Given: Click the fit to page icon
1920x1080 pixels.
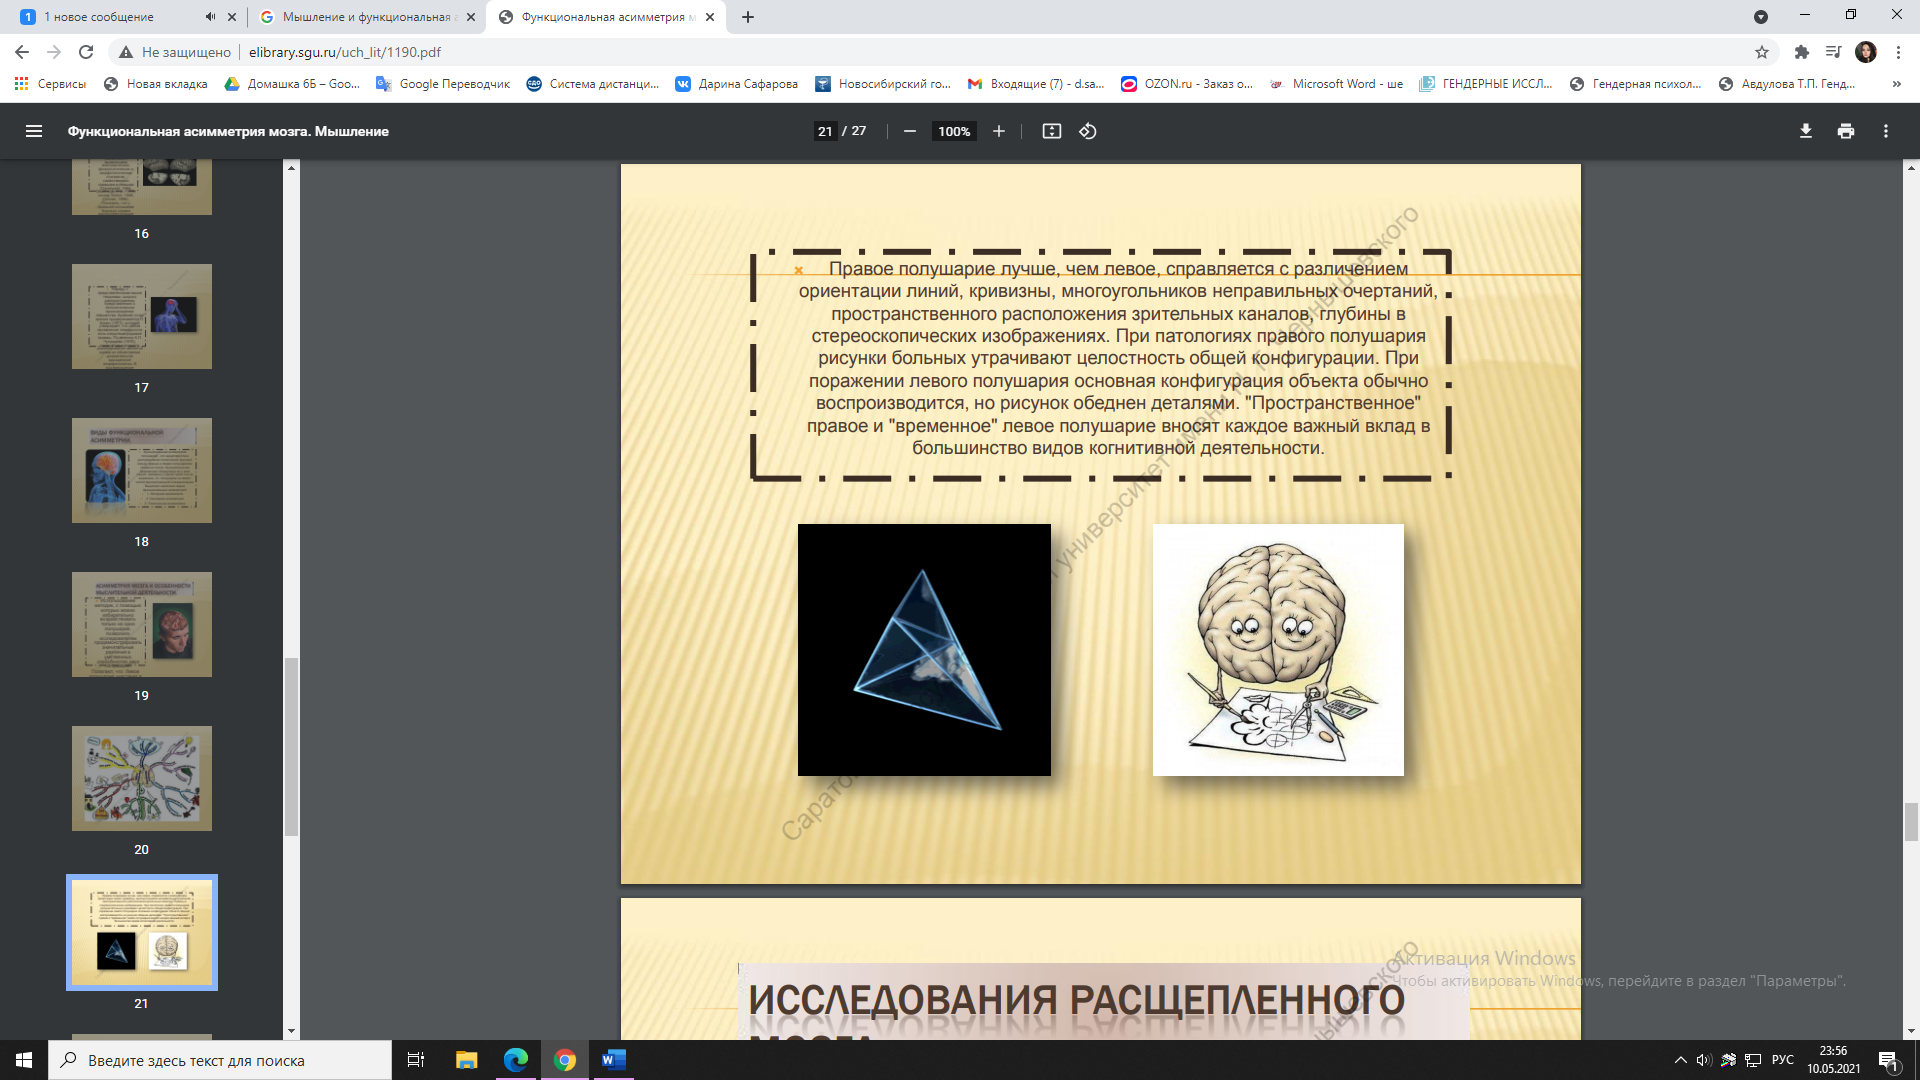Looking at the screenshot, I should coord(1051,131).
